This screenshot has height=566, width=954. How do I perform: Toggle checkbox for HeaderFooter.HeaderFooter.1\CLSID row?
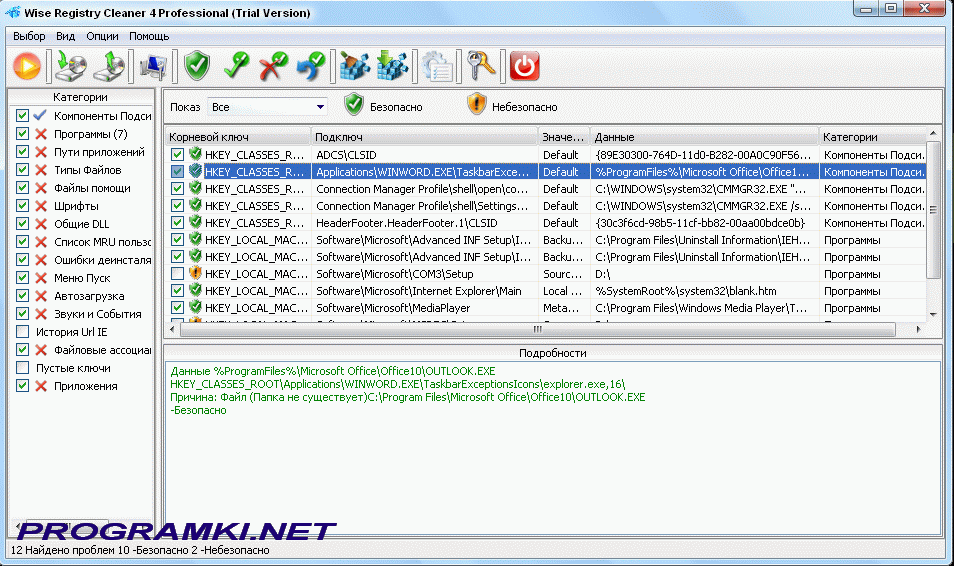(177, 223)
